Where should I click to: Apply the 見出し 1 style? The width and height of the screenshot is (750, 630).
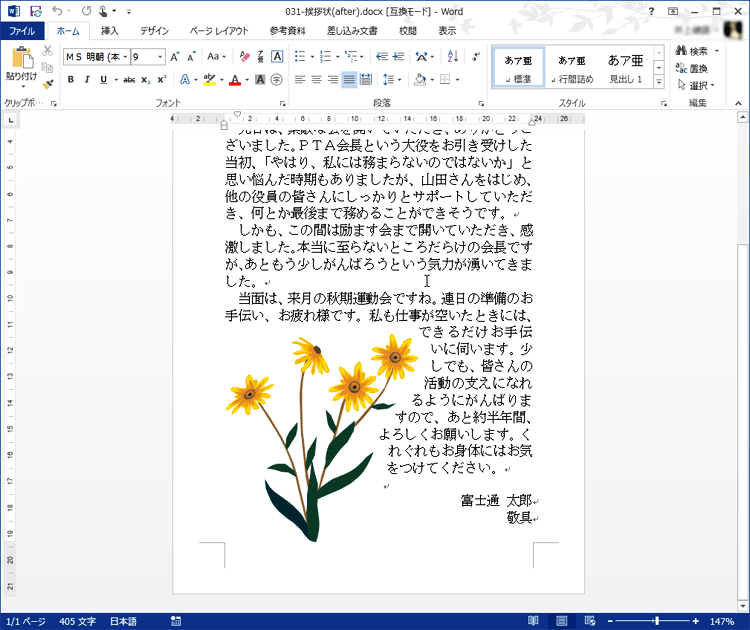pyautogui.click(x=626, y=68)
